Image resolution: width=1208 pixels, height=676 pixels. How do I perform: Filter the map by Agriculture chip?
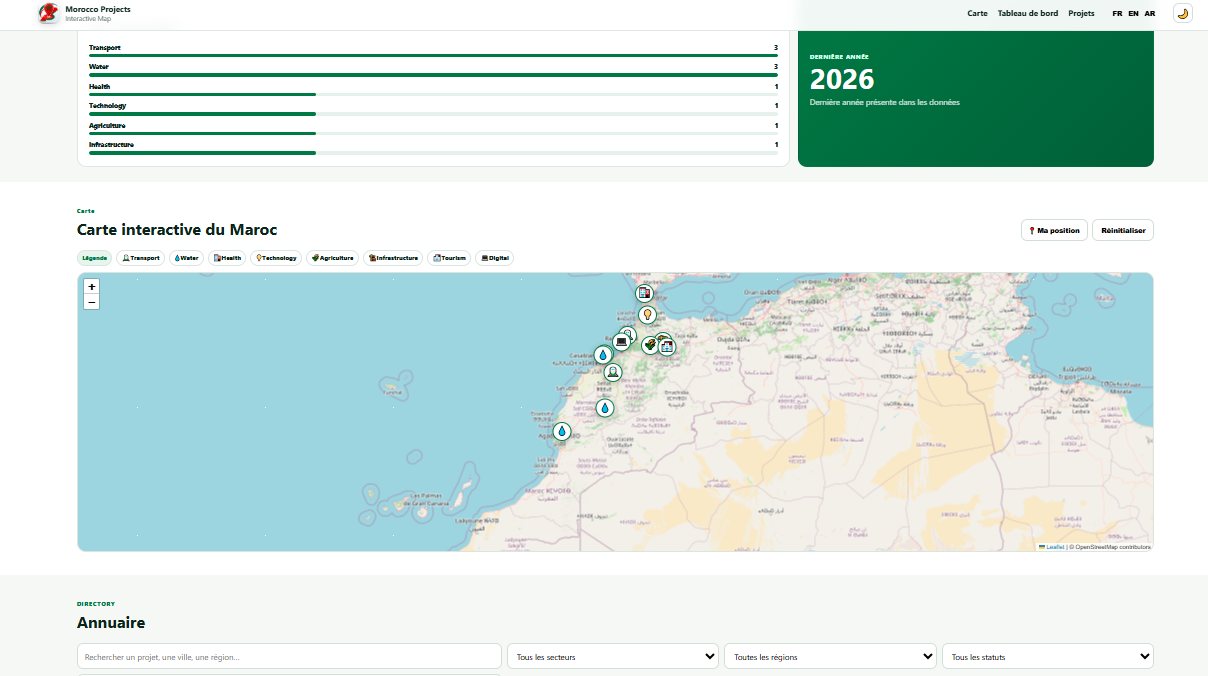pyautogui.click(x=332, y=258)
